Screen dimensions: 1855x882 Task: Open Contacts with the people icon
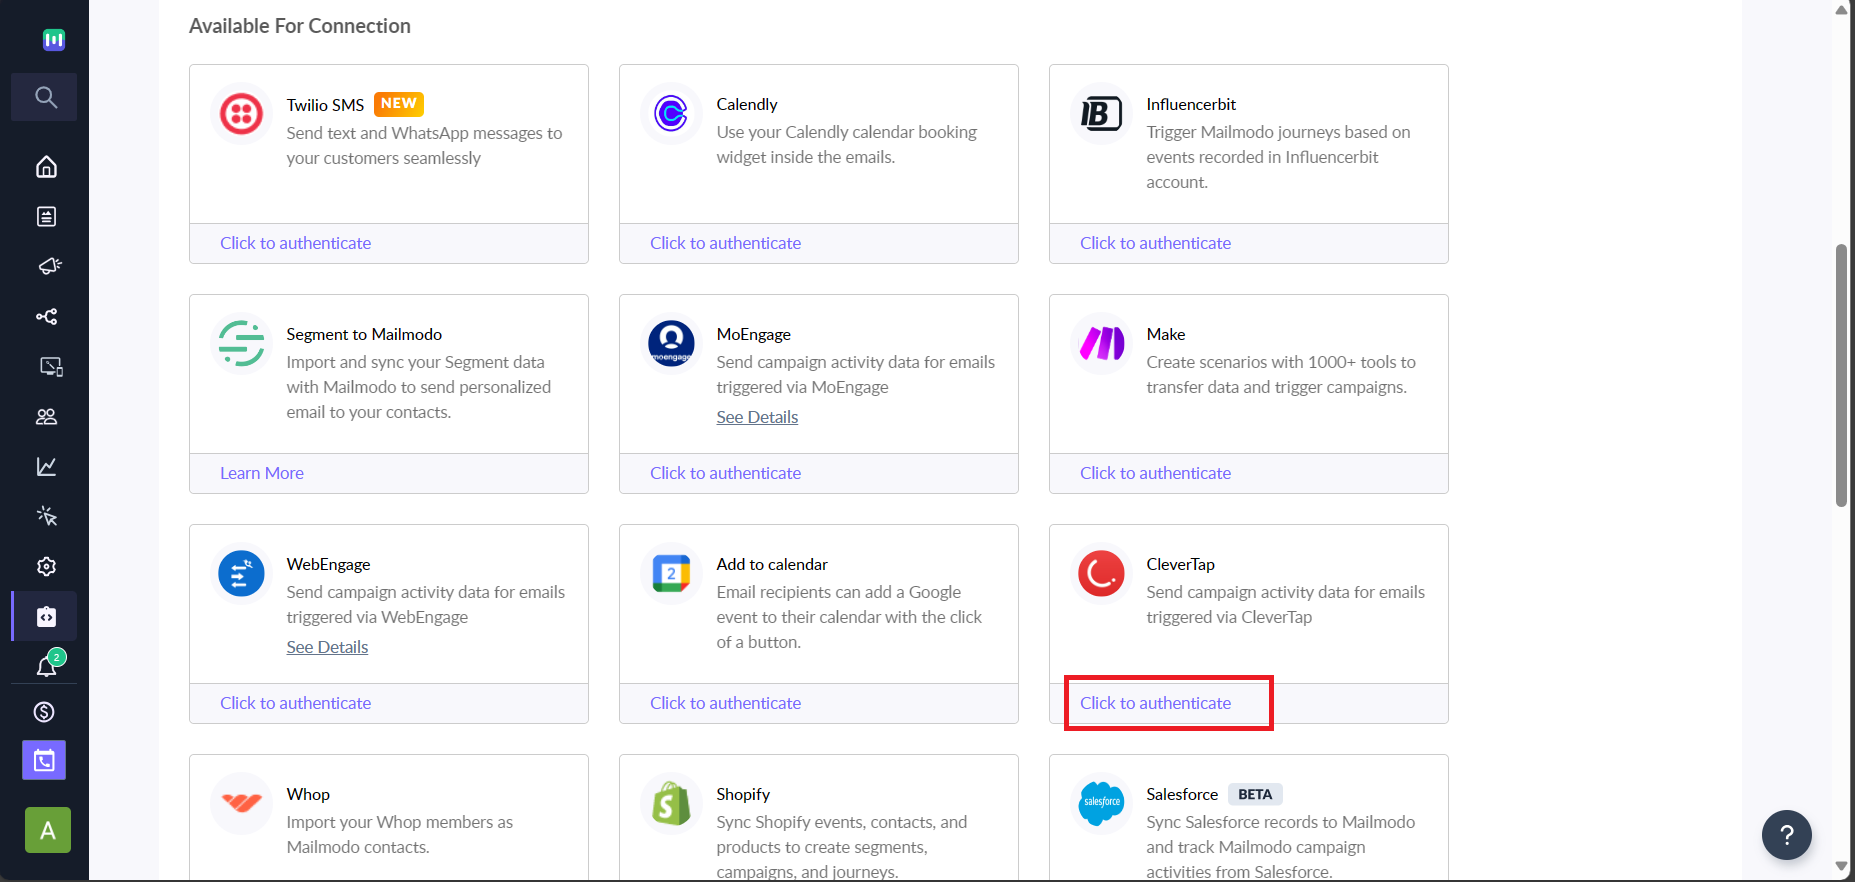(x=46, y=417)
